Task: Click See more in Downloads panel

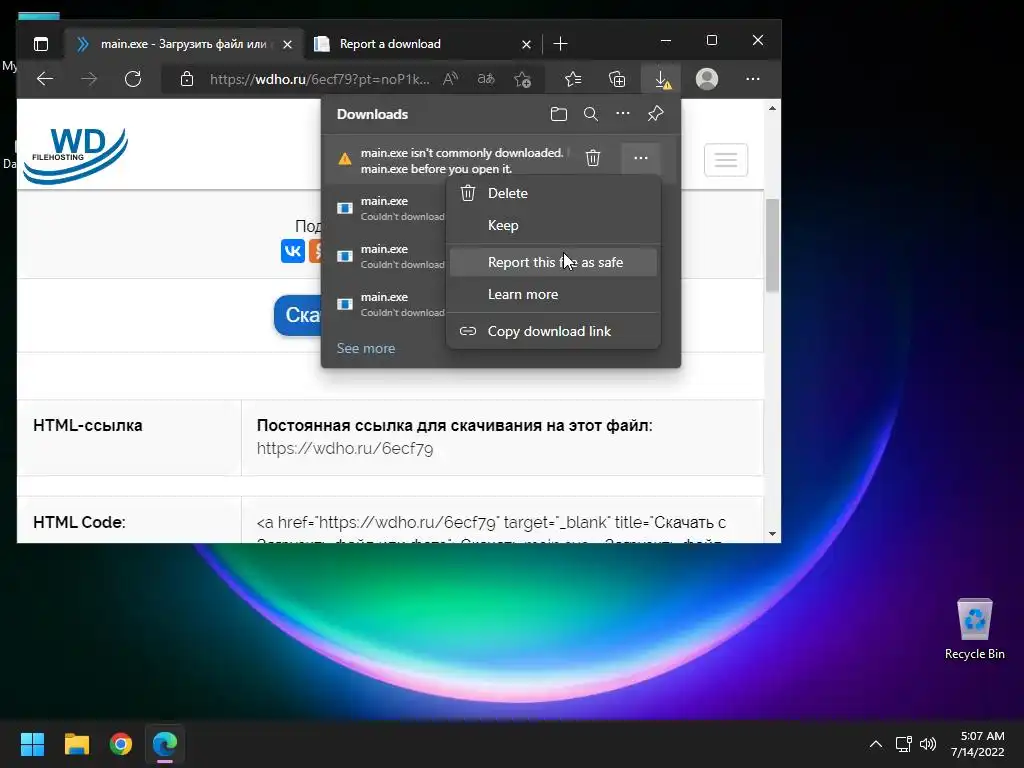Action: click(x=366, y=348)
